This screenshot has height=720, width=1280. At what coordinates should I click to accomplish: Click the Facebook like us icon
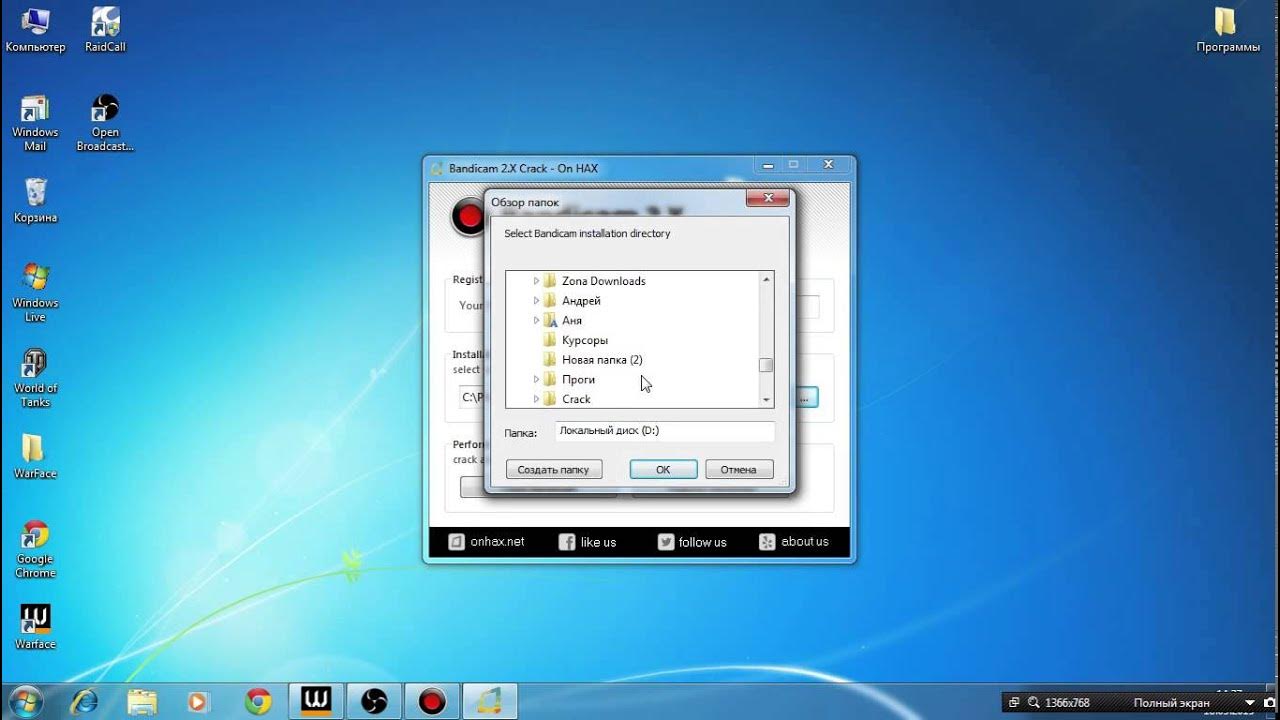coord(567,542)
